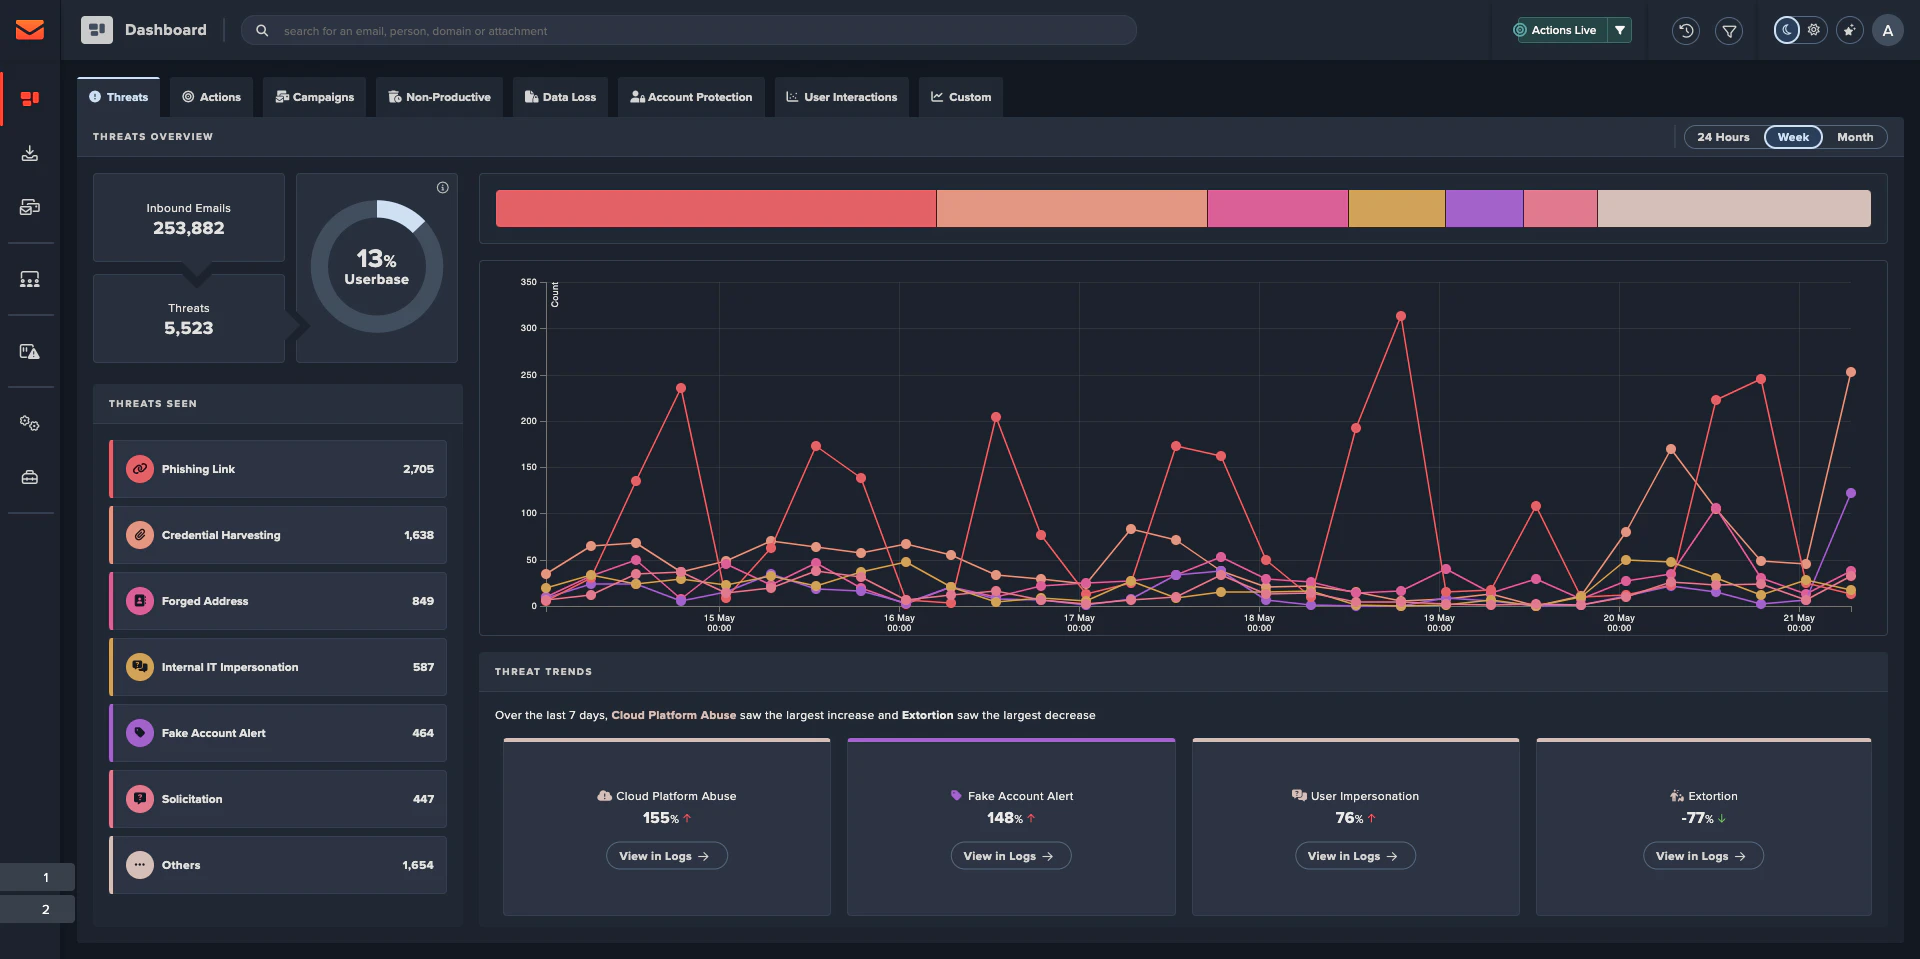This screenshot has width=1920, height=959.
Task: Expand the Phishing Link threat row
Action: 278,469
